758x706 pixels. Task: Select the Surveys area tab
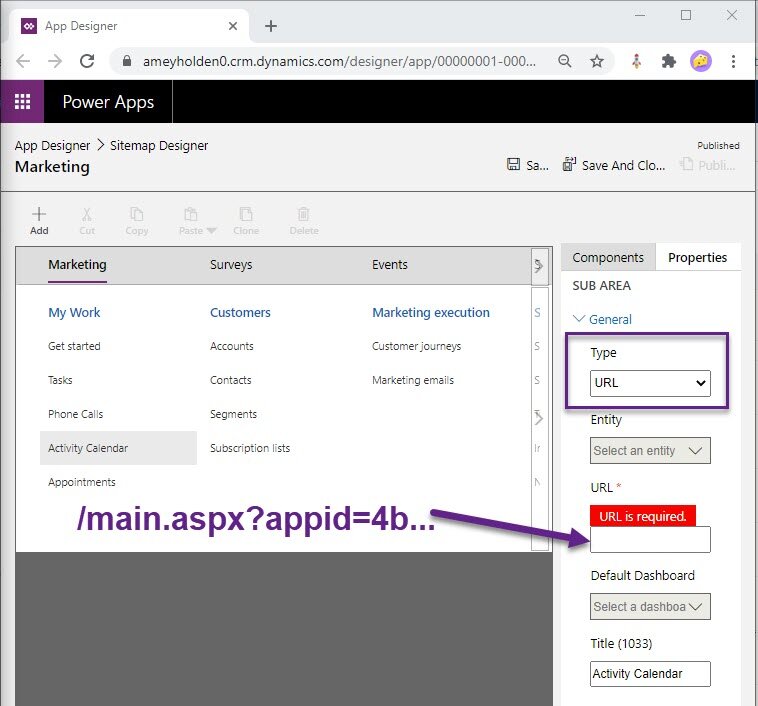pos(231,265)
